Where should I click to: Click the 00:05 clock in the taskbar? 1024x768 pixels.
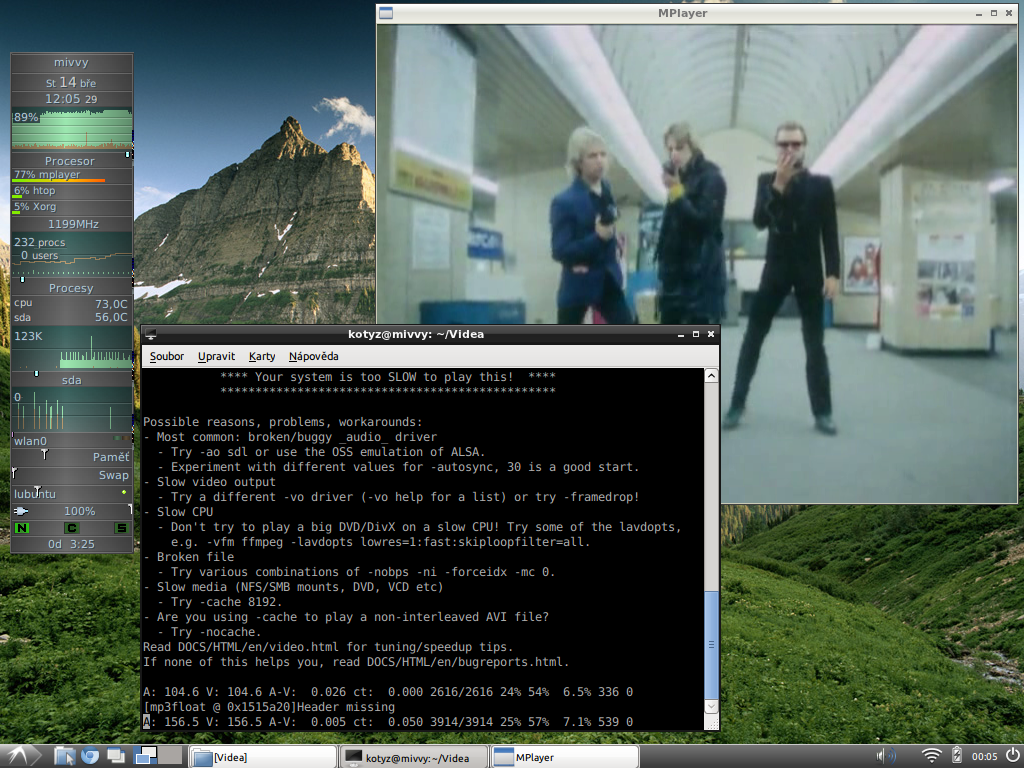pyautogui.click(x=984, y=757)
